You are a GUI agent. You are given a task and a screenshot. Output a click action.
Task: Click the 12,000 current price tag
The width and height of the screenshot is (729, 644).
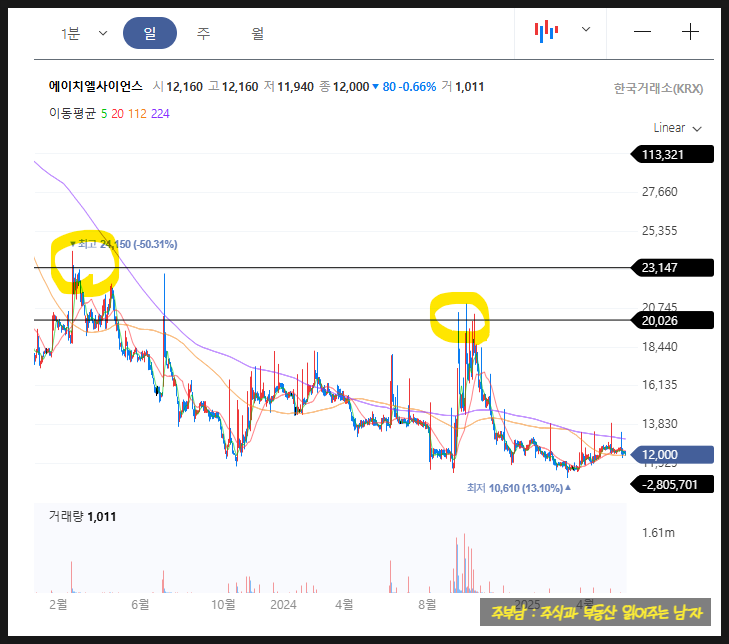[672, 455]
